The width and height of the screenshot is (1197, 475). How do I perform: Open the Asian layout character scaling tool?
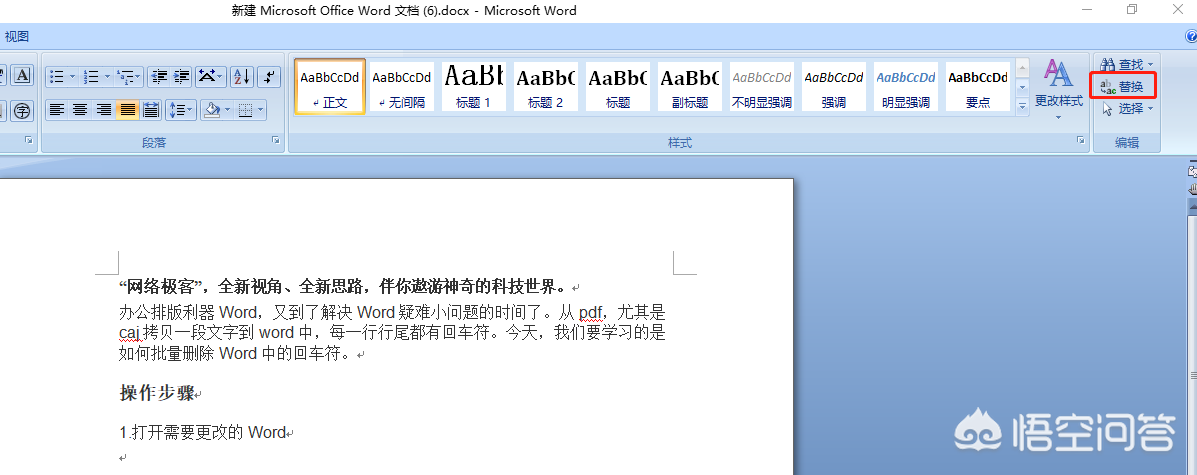click(x=206, y=76)
